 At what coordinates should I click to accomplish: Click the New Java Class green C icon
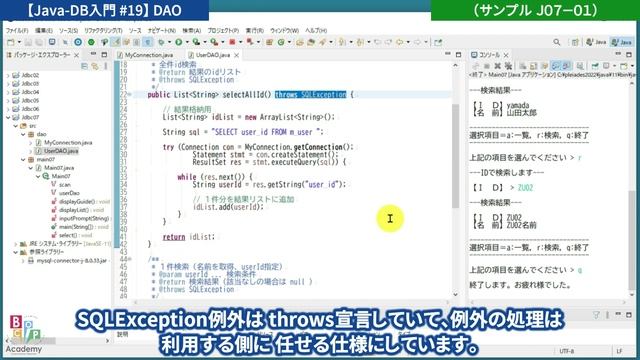[x=281, y=42]
